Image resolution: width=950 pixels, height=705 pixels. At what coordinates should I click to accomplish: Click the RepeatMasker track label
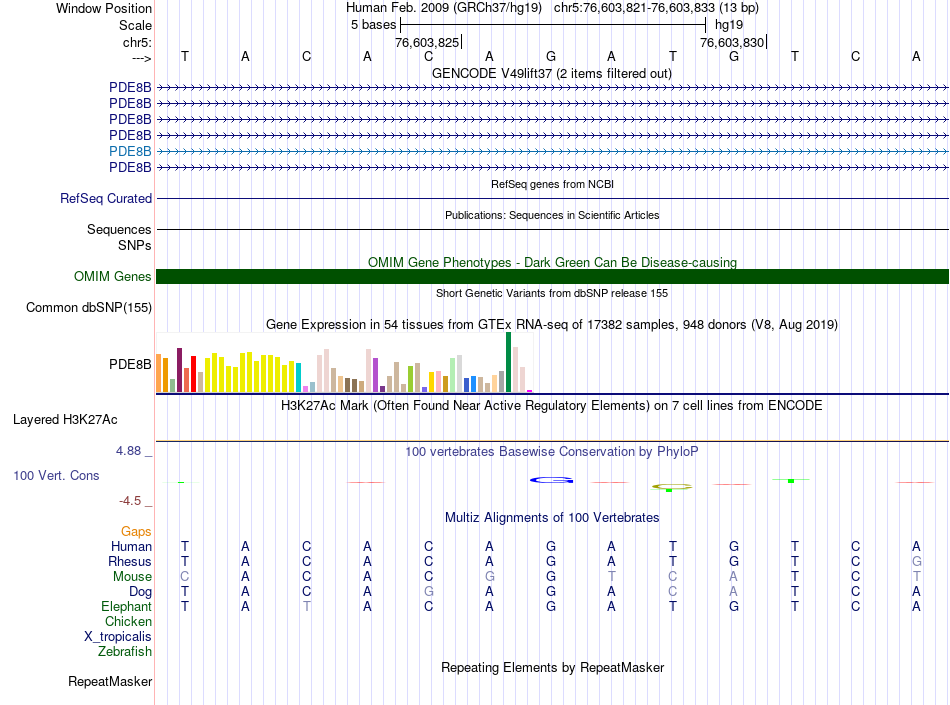(110, 682)
